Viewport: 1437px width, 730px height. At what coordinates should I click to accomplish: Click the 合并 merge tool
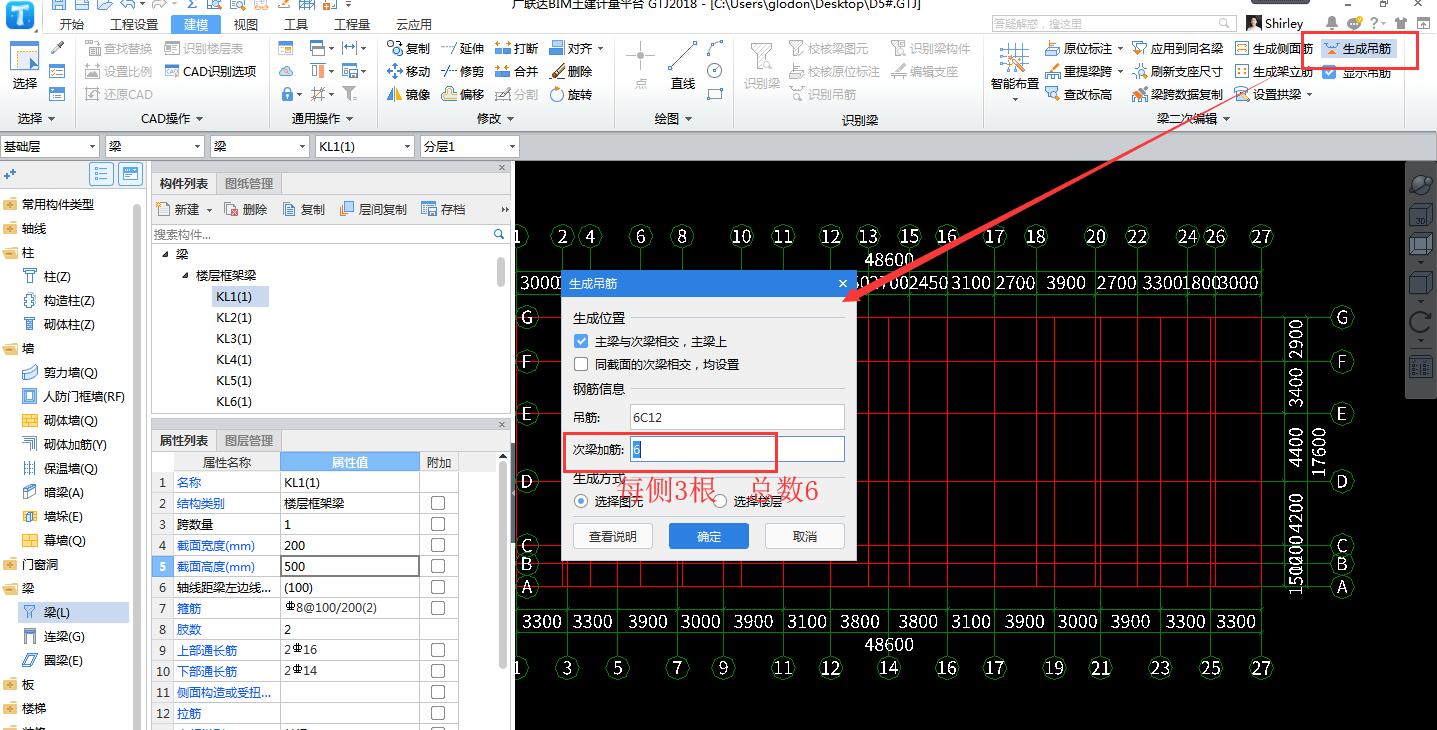coord(516,71)
